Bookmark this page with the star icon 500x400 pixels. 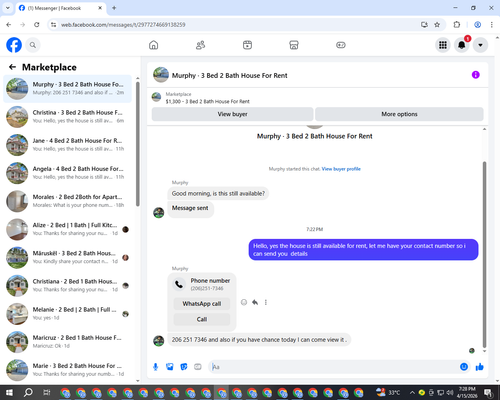(x=437, y=25)
